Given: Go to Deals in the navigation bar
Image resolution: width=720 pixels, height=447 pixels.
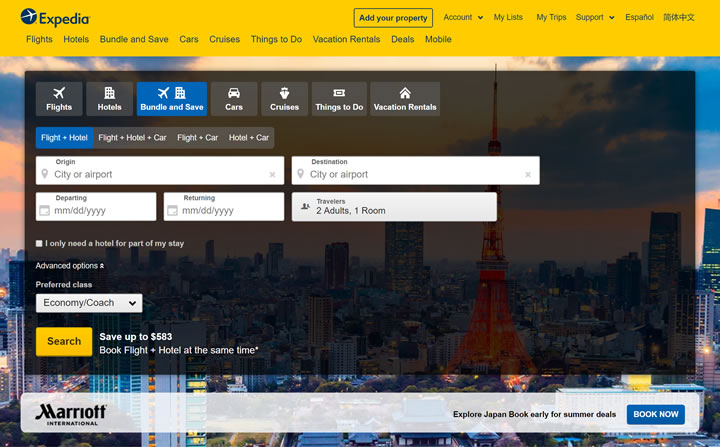Looking at the screenshot, I should pyautogui.click(x=403, y=40).
